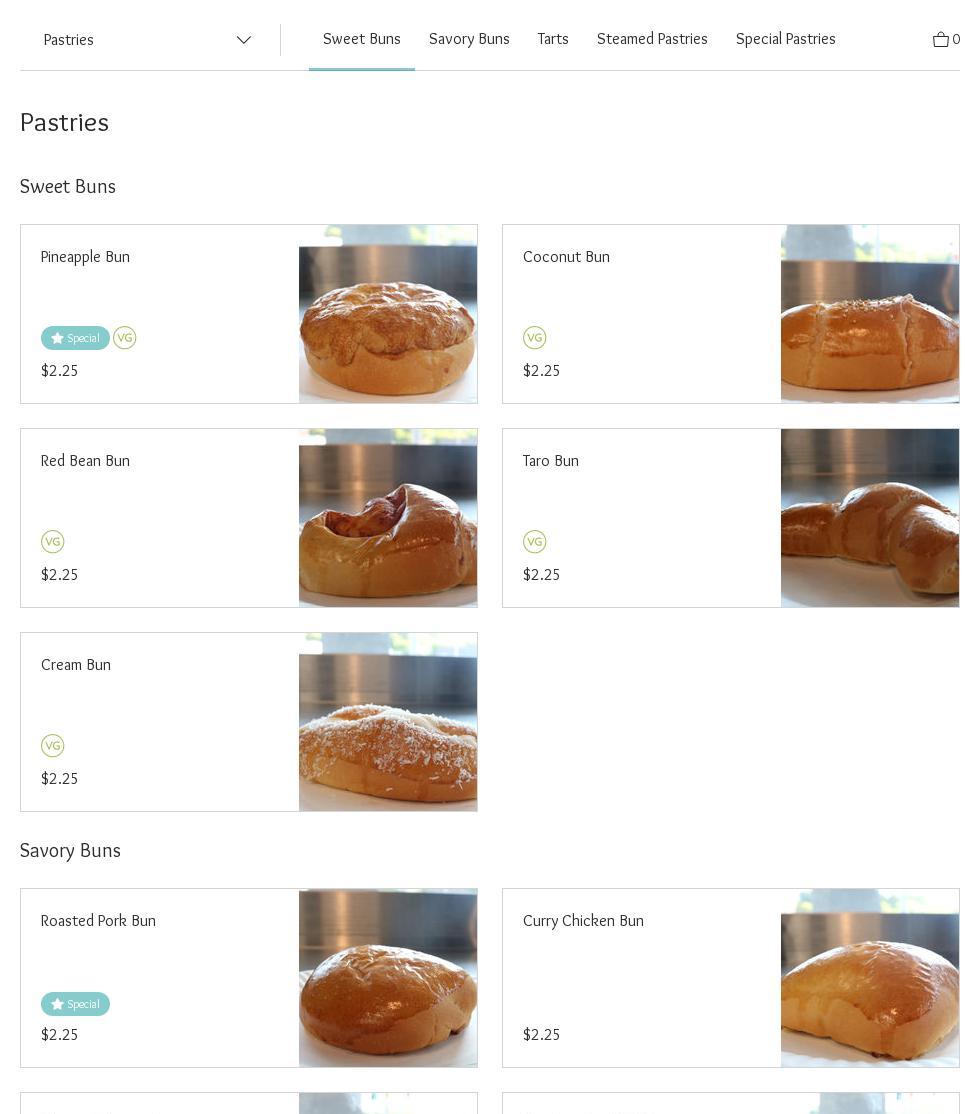Switch to the Savory Buns tab
965x1114 pixels.
[469, 39]
